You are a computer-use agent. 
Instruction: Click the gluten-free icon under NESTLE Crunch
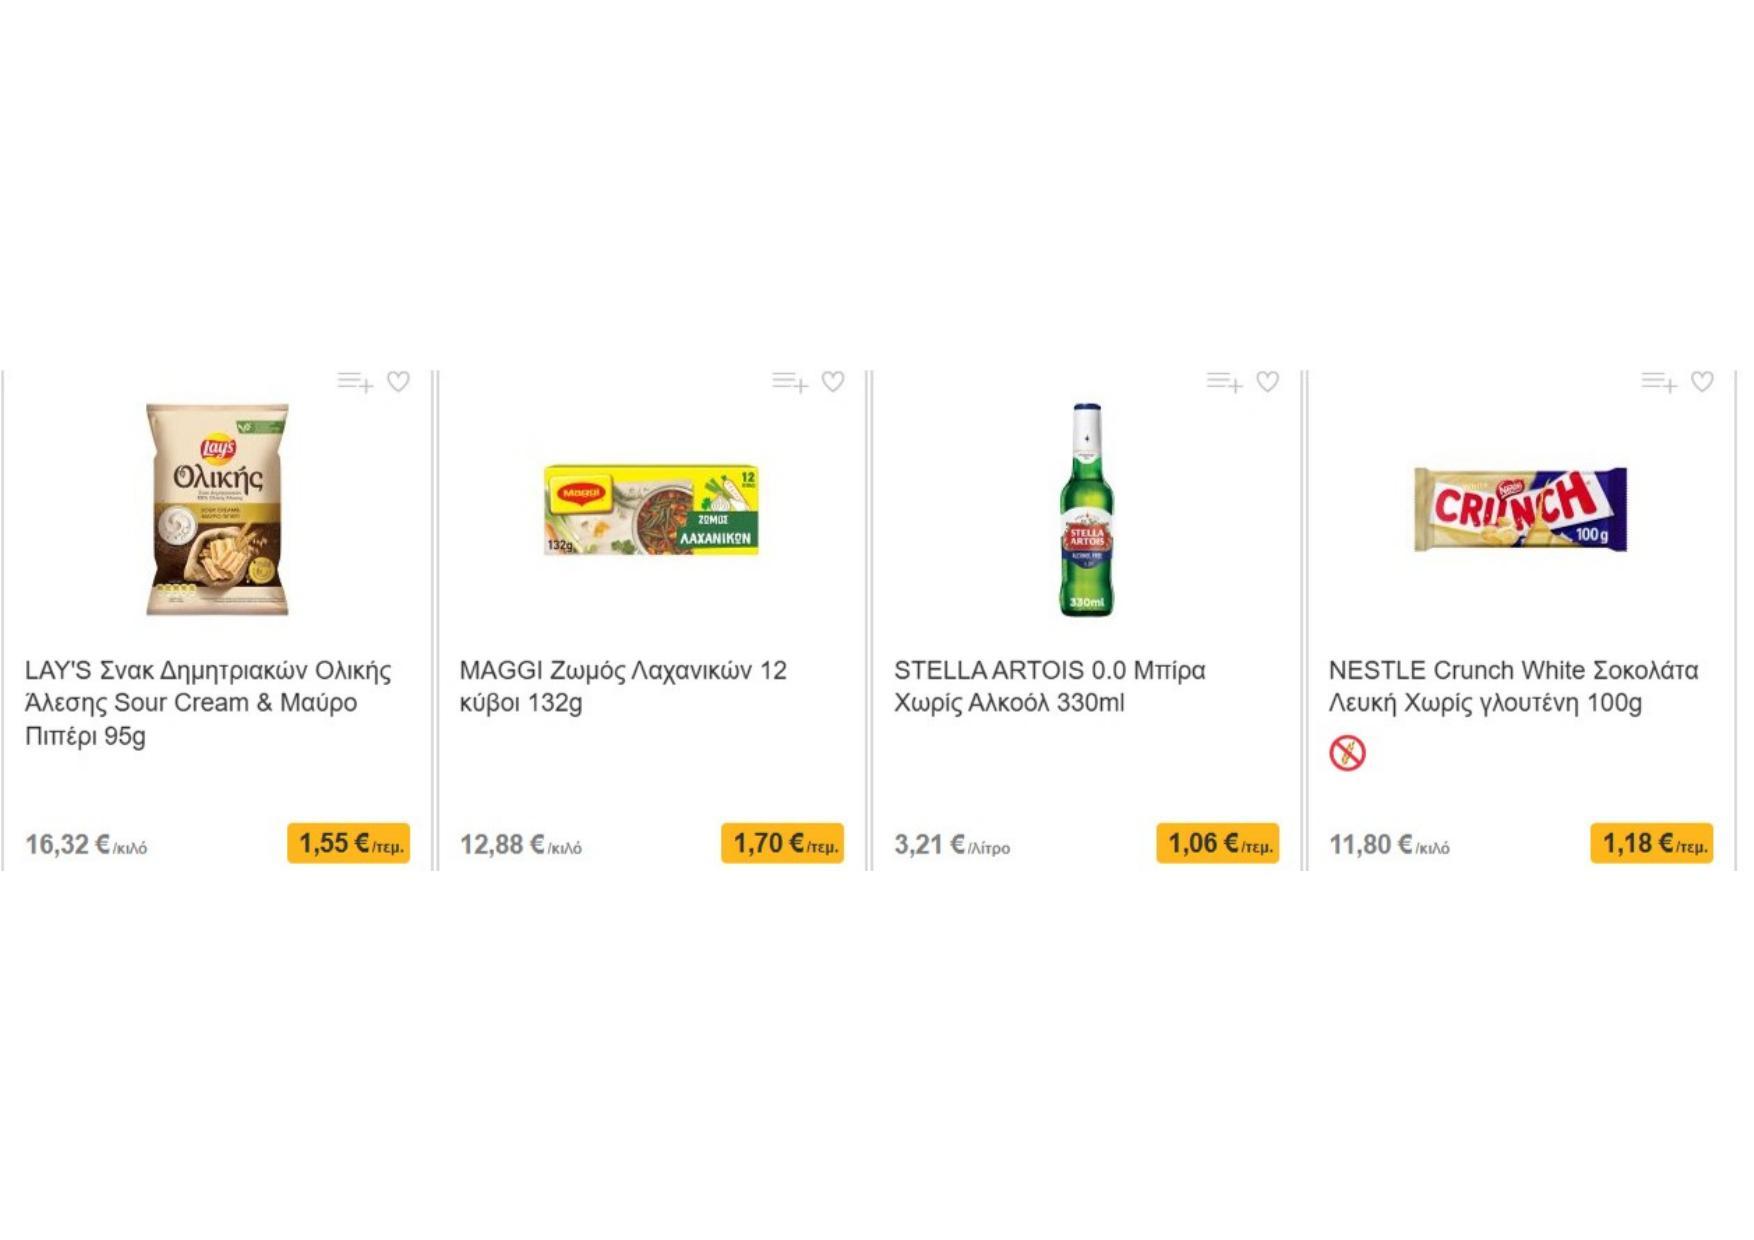(x=1347, y=753)
